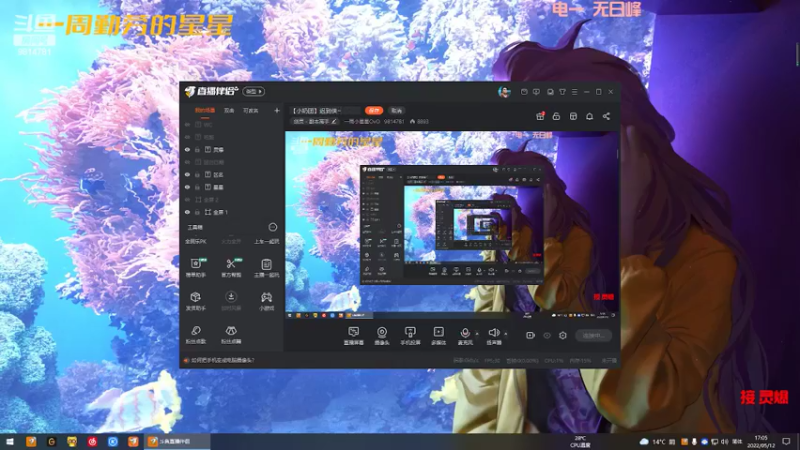Toggle the preview eye icon beside the settings gear
Image resolution: width=800 pixels, height=450 pixels.
tap(547, 335)
